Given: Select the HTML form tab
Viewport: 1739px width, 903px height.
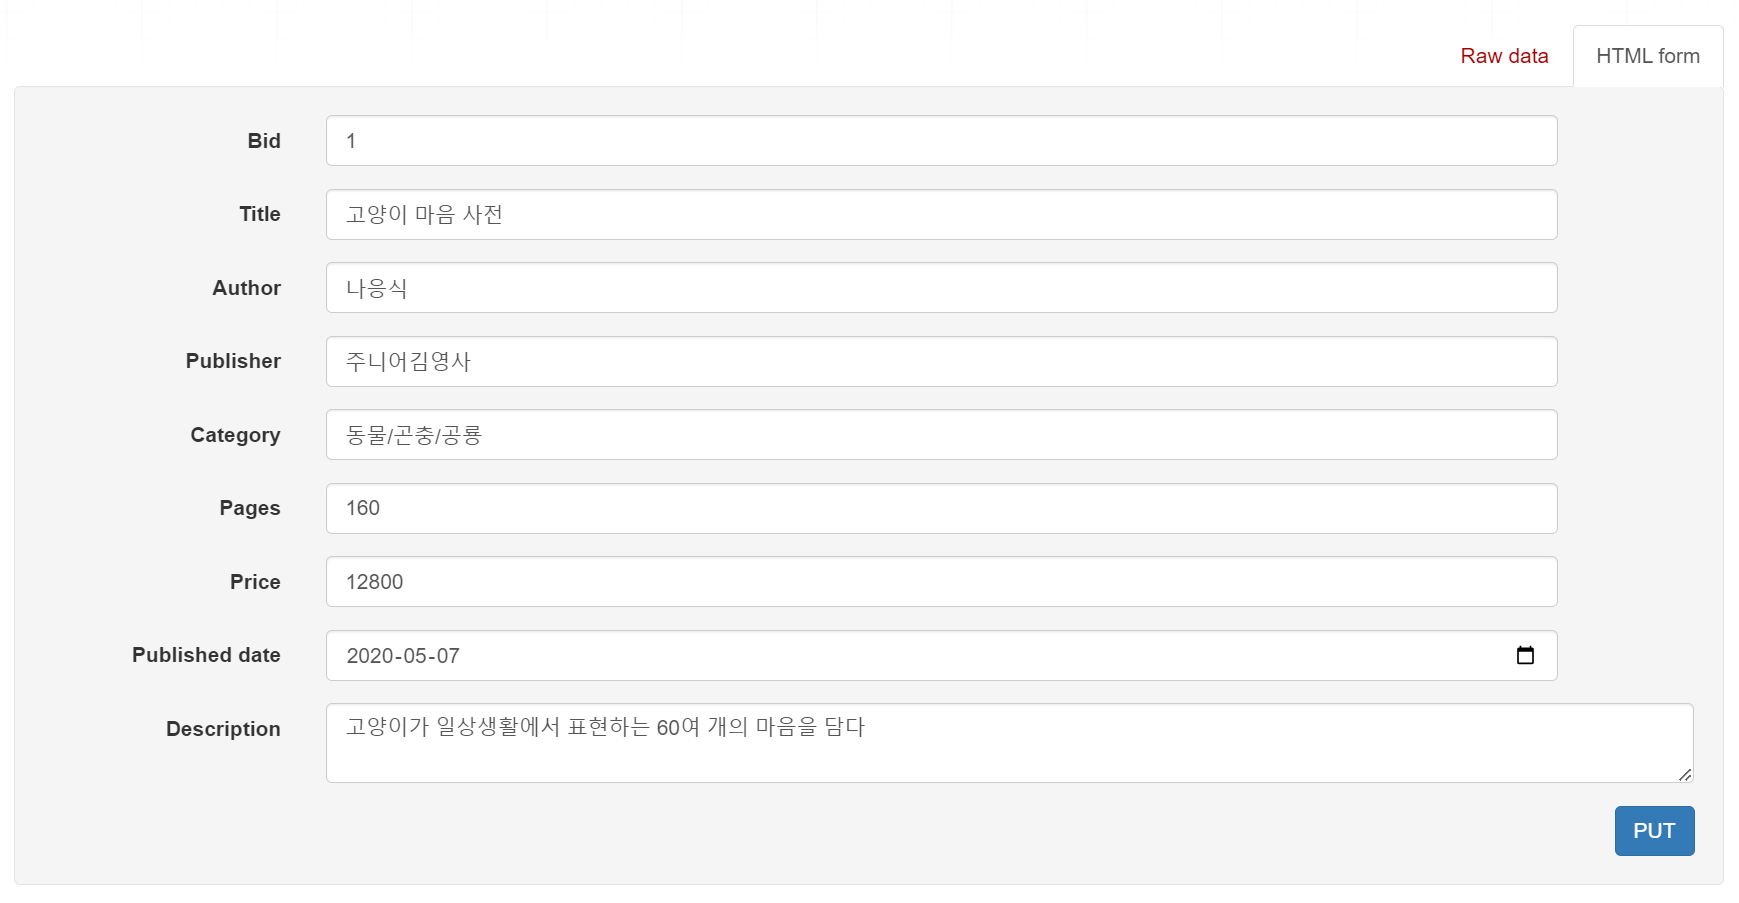Looking at the screenshot, I should point(1648,56).
